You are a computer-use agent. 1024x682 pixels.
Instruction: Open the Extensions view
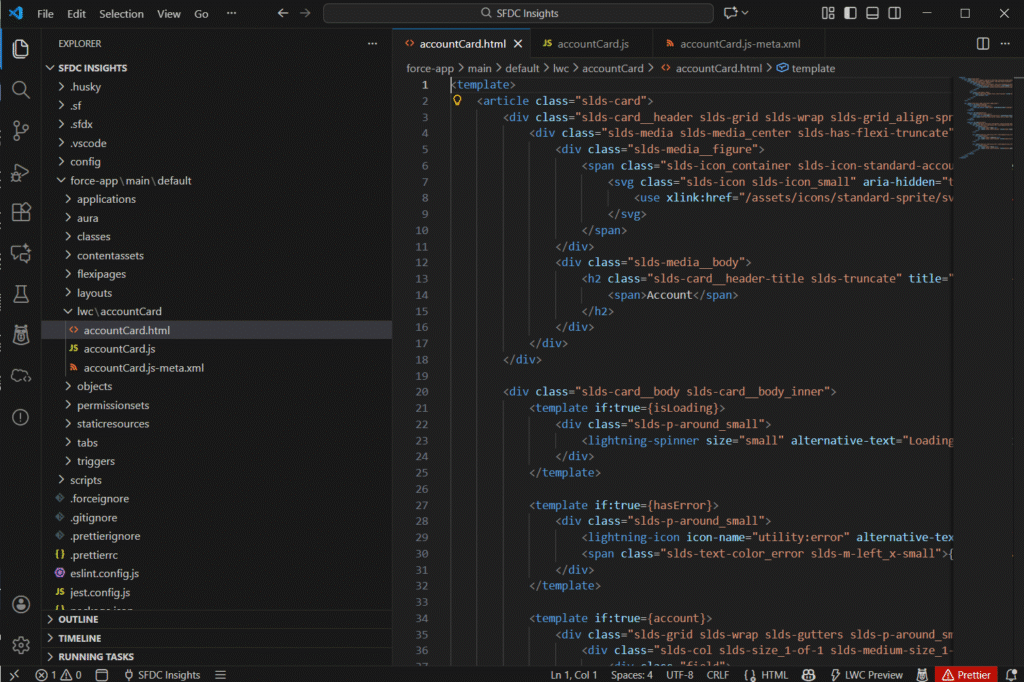(20, 213)
